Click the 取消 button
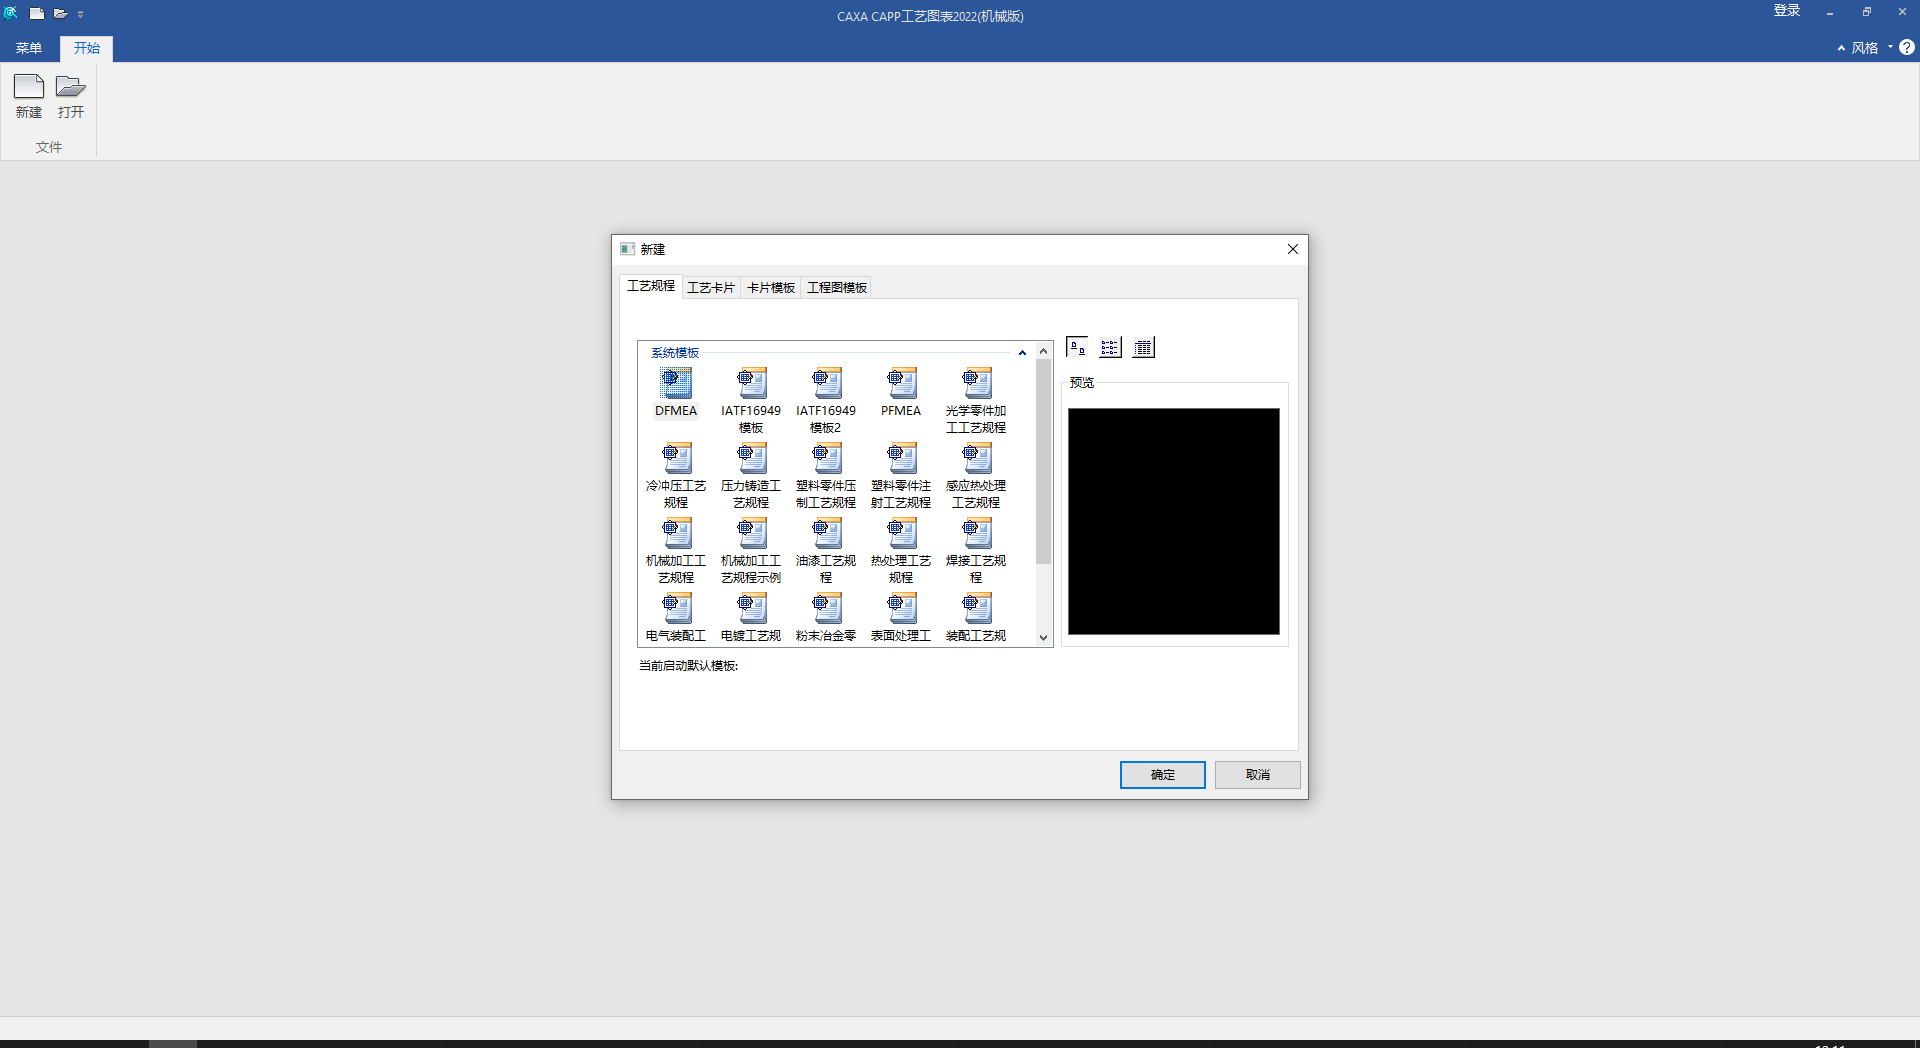 coord(1257,775)
